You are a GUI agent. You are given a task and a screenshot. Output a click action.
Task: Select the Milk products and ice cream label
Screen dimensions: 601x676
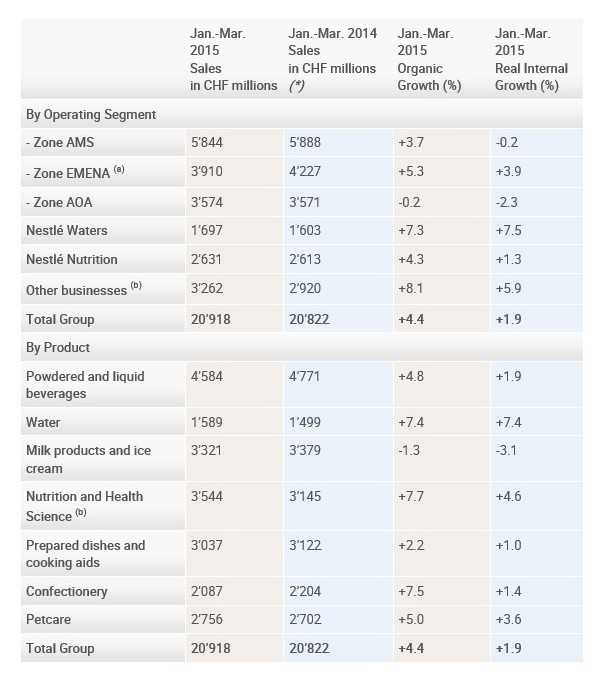click(87, 459)
